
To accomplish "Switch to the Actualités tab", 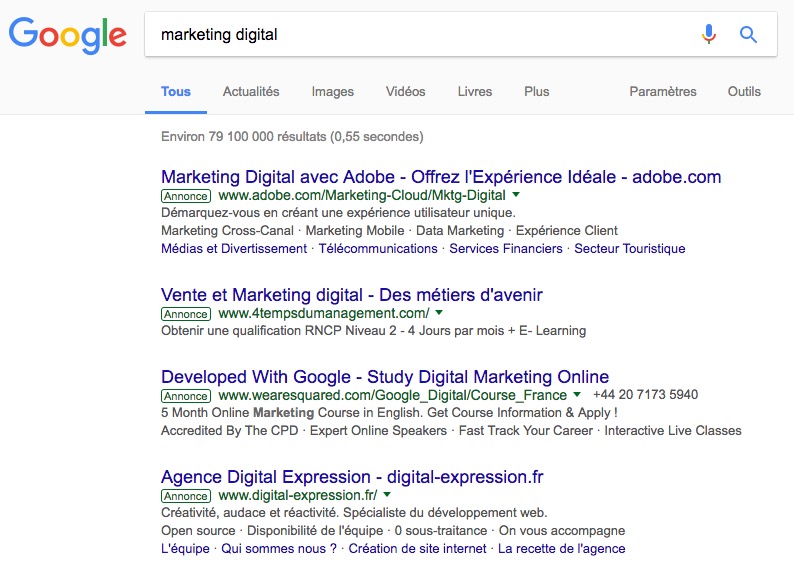I will pos(251,92).
